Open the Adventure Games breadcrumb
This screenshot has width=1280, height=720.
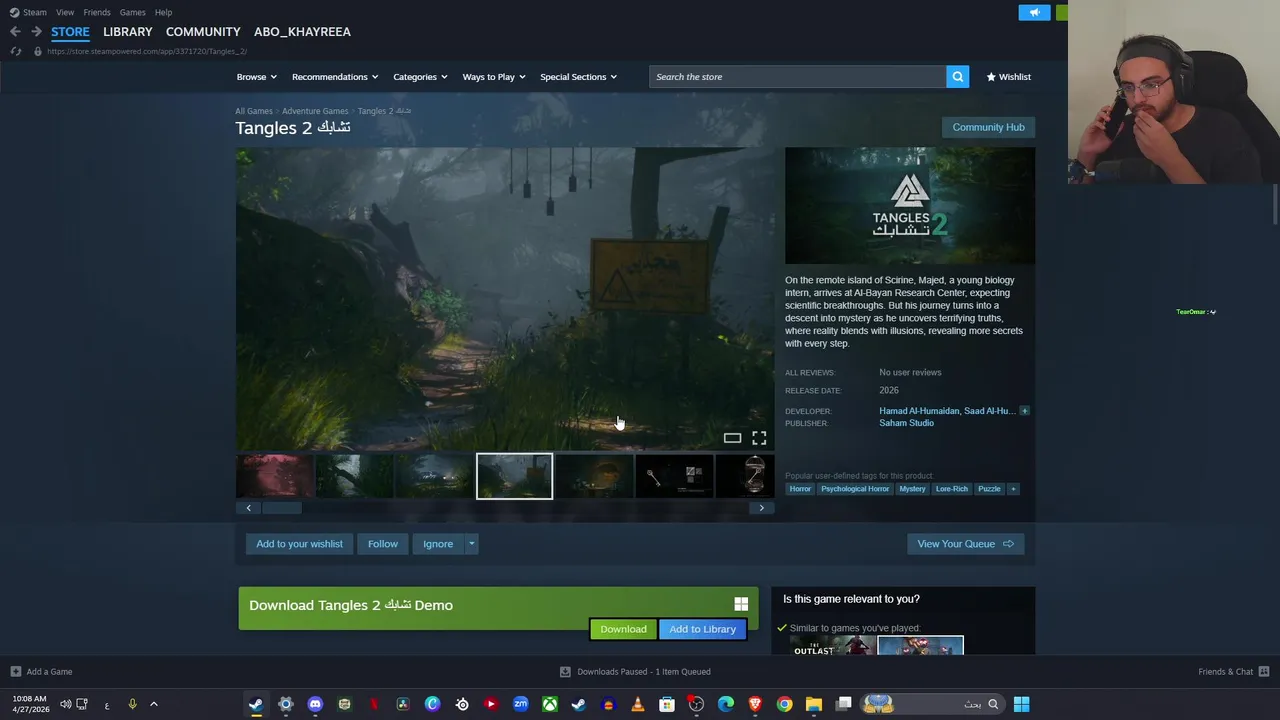pyautogui.click(x=315, y=111)
